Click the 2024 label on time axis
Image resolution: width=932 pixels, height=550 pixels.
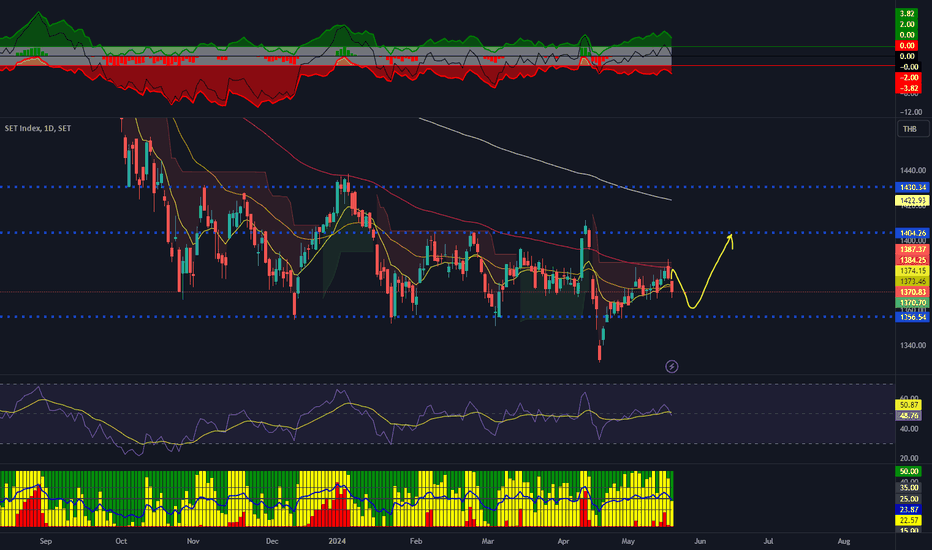337,542
